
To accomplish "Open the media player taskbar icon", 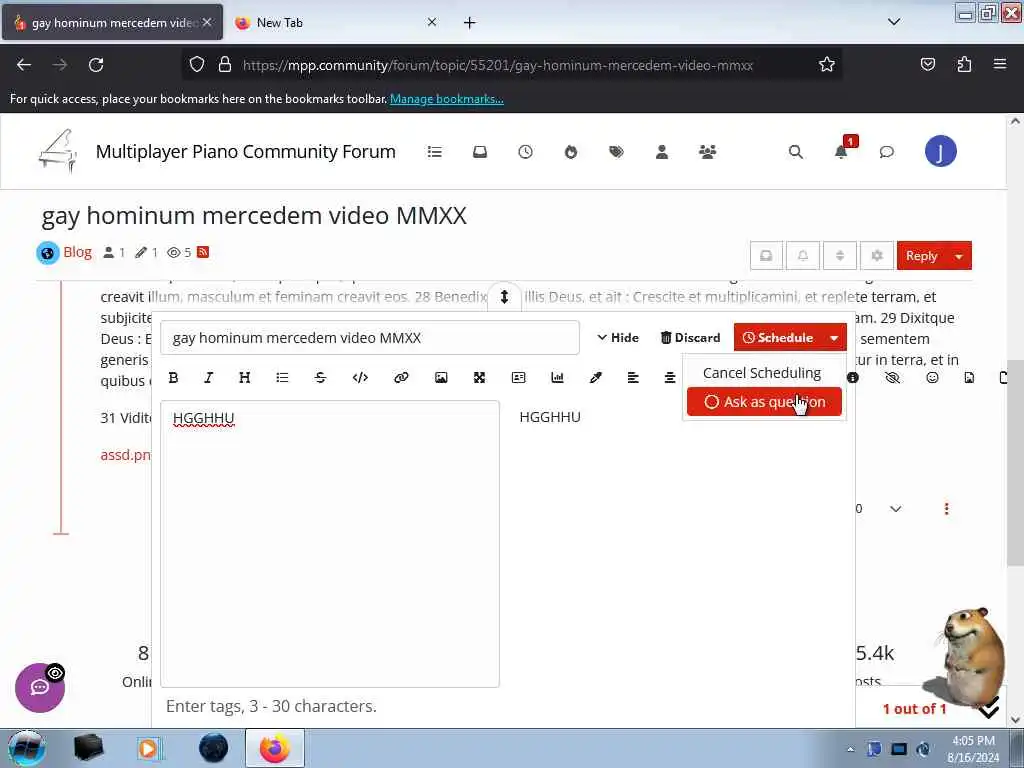I will [149, 748].
